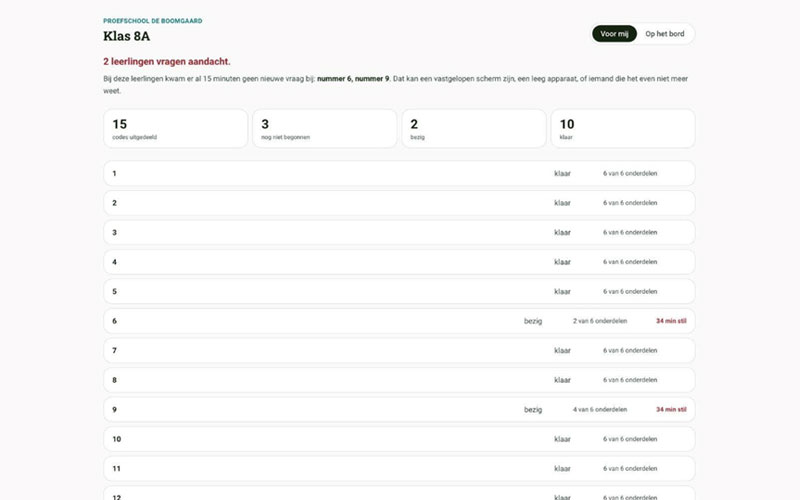Open the row for student number 5
Viewport: 800px width, 500px height.
click(x=399, y=291)
